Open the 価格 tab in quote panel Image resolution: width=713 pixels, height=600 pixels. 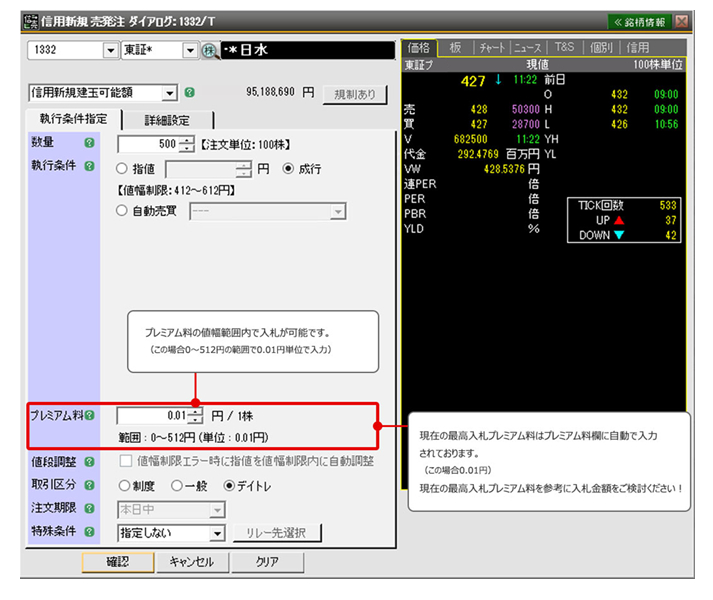419,47
